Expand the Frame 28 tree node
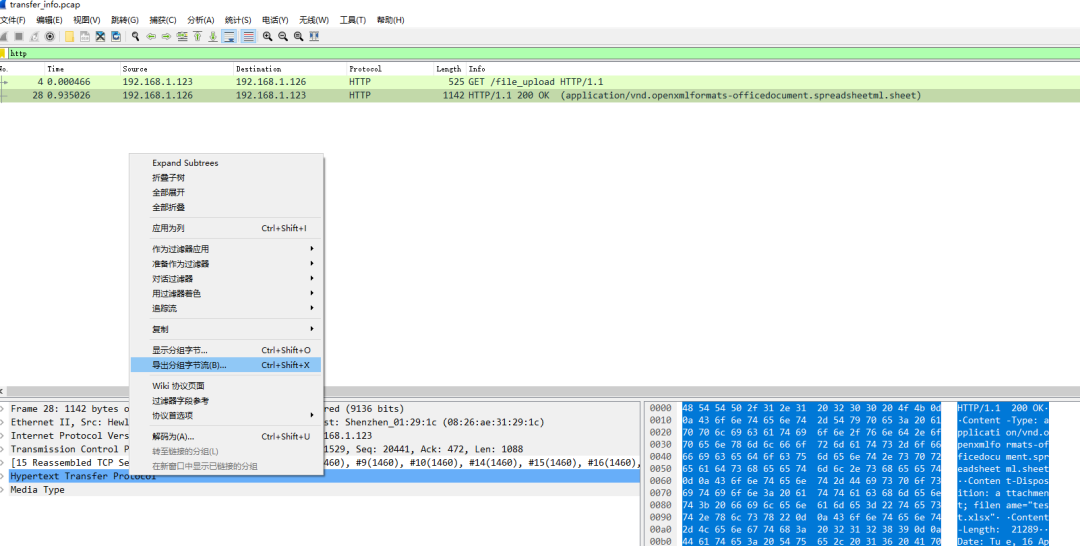Screen dimensions: 1080x546 pos(4,409)
